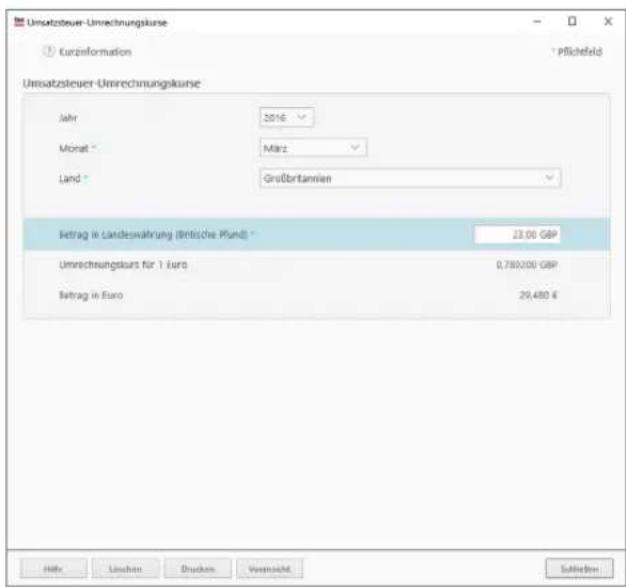
Task: Close the window with the X
Action: 608,21
